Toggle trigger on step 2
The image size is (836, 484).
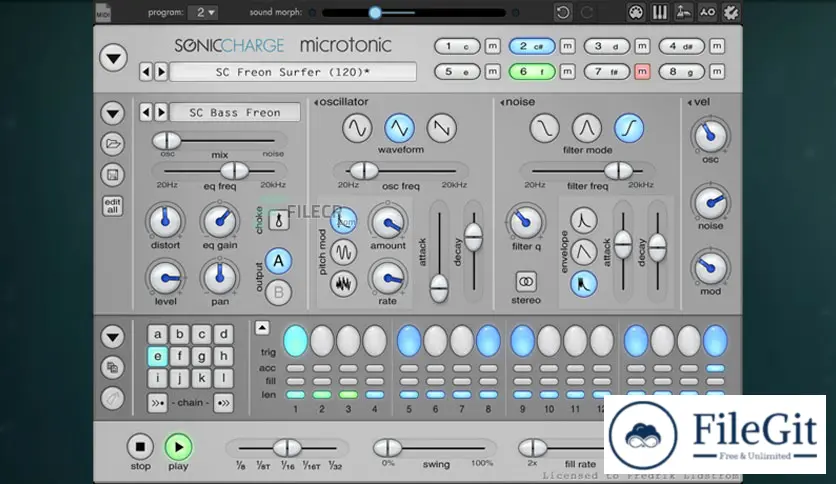coord(321,341)
